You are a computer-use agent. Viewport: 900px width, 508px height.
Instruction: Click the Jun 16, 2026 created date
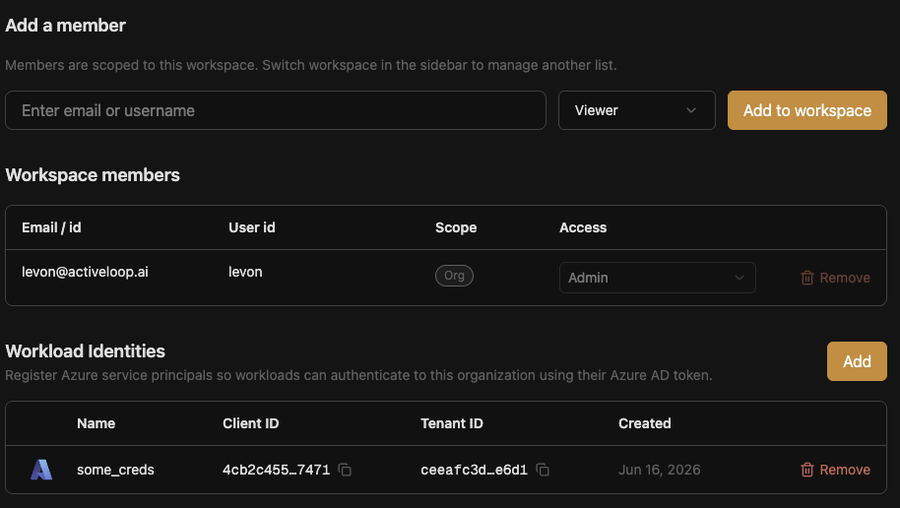pyautogui.click(x=659, y=470)
